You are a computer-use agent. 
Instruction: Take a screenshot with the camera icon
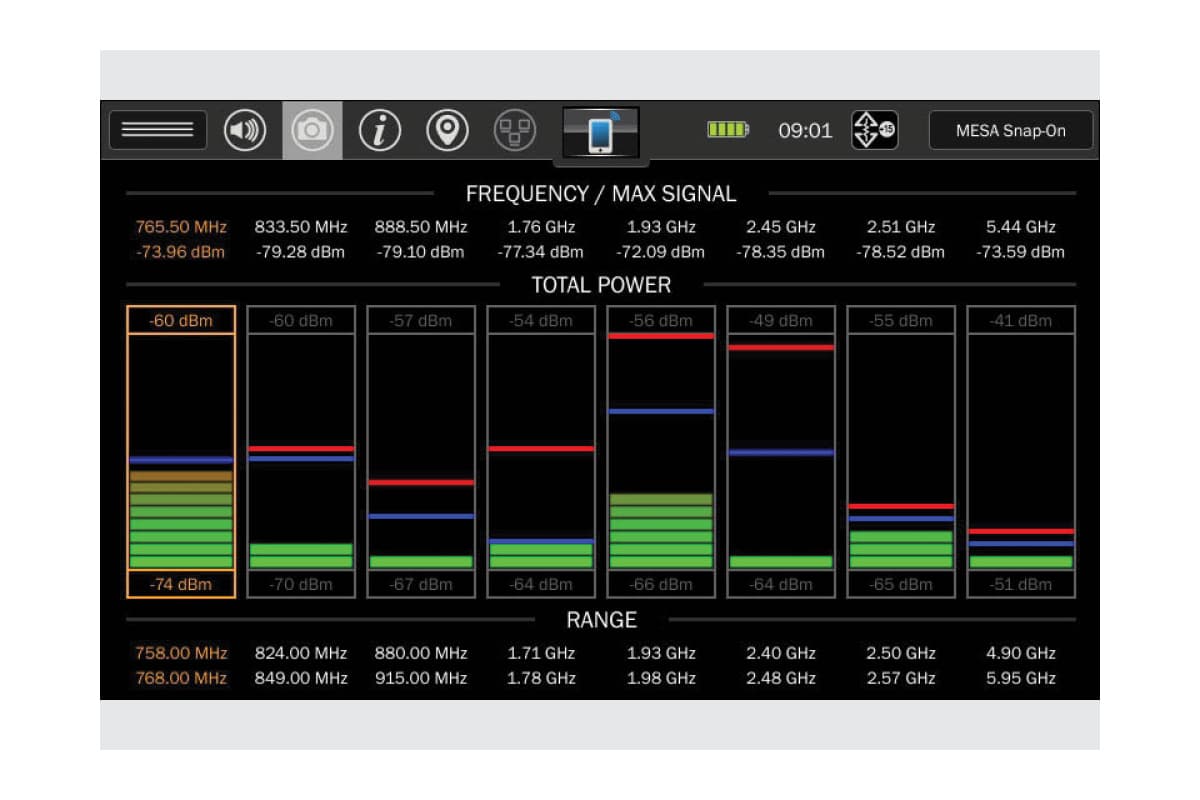(x=312, y=131)
